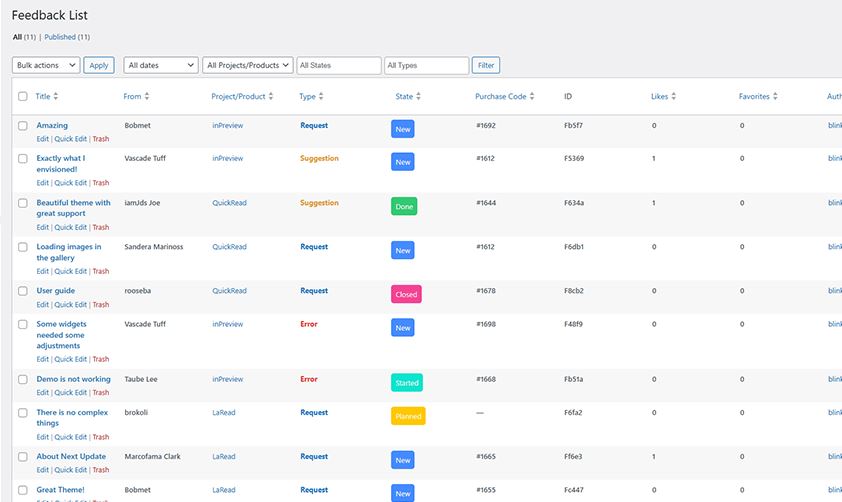Check the 'Beautiful theme with great support' row
Image resolution: width=842 pixels, height=502 pixels.
[23, 203]
